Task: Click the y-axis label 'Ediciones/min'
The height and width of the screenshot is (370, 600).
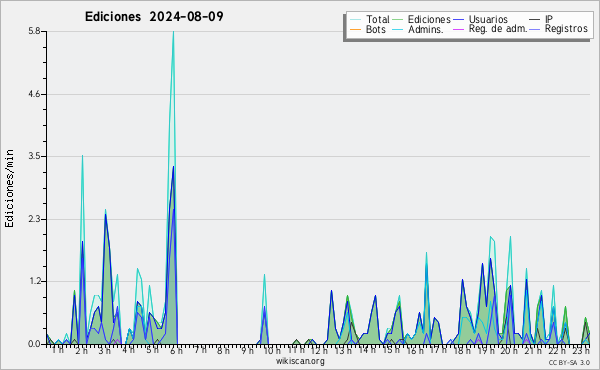Action: tap(9, 188)
